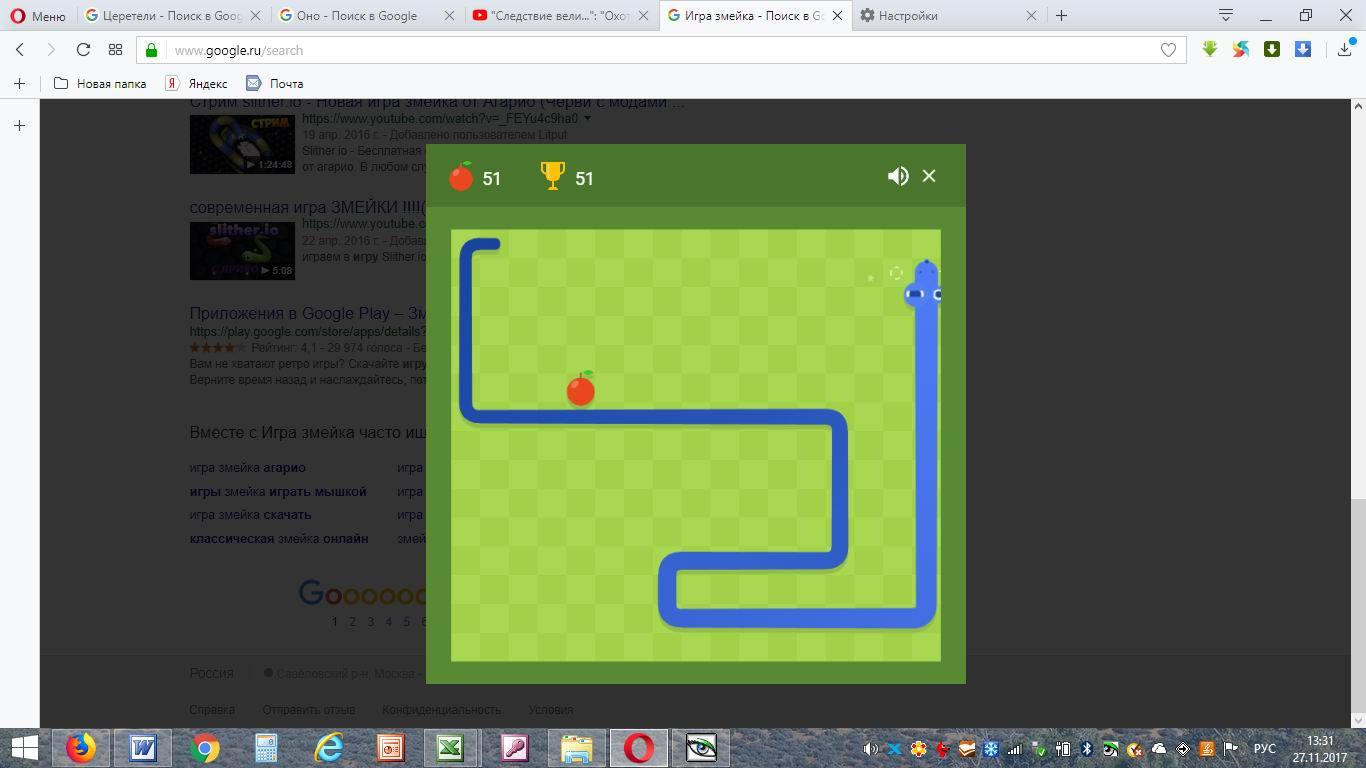Image resolution: width=1366 pixels, height=768 pixels.
Task: Go back to previous page
Action: point(20,50)
